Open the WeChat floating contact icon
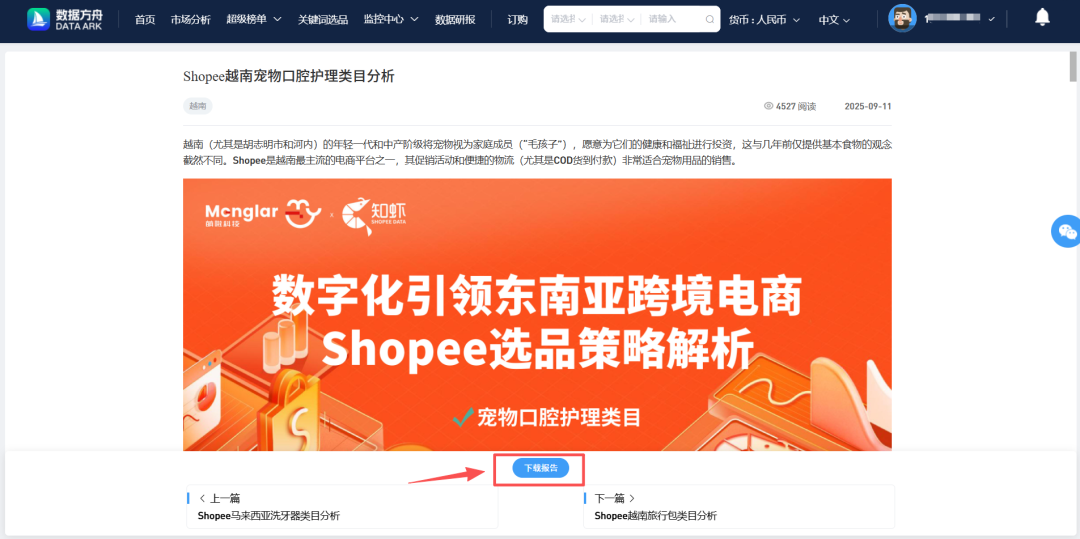1080x539 pixels. [x=1067, y=231]
